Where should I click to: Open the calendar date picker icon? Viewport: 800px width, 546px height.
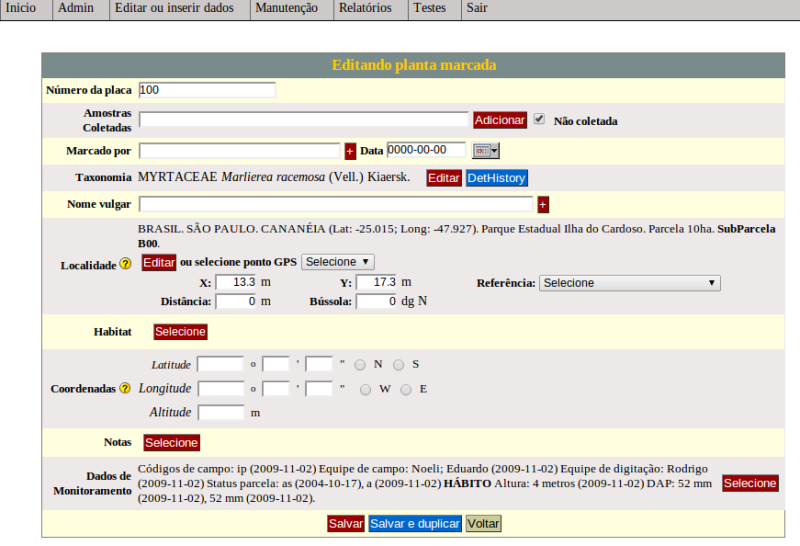click(485, 151)
